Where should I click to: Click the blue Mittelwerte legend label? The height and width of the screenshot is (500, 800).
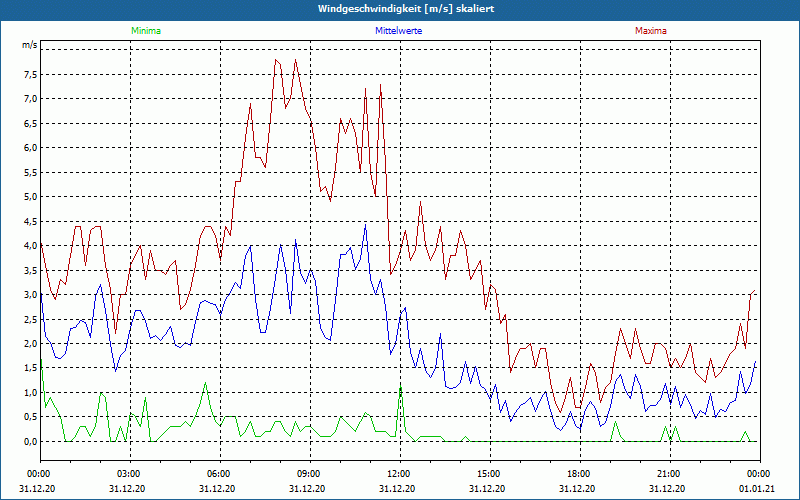point(398,31)
